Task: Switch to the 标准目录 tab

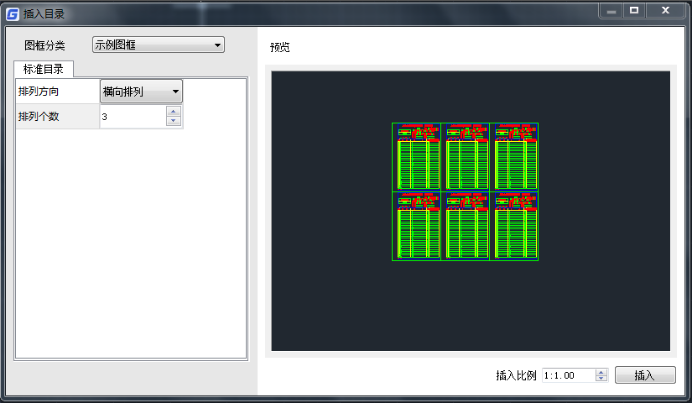Action: (43, 69)
